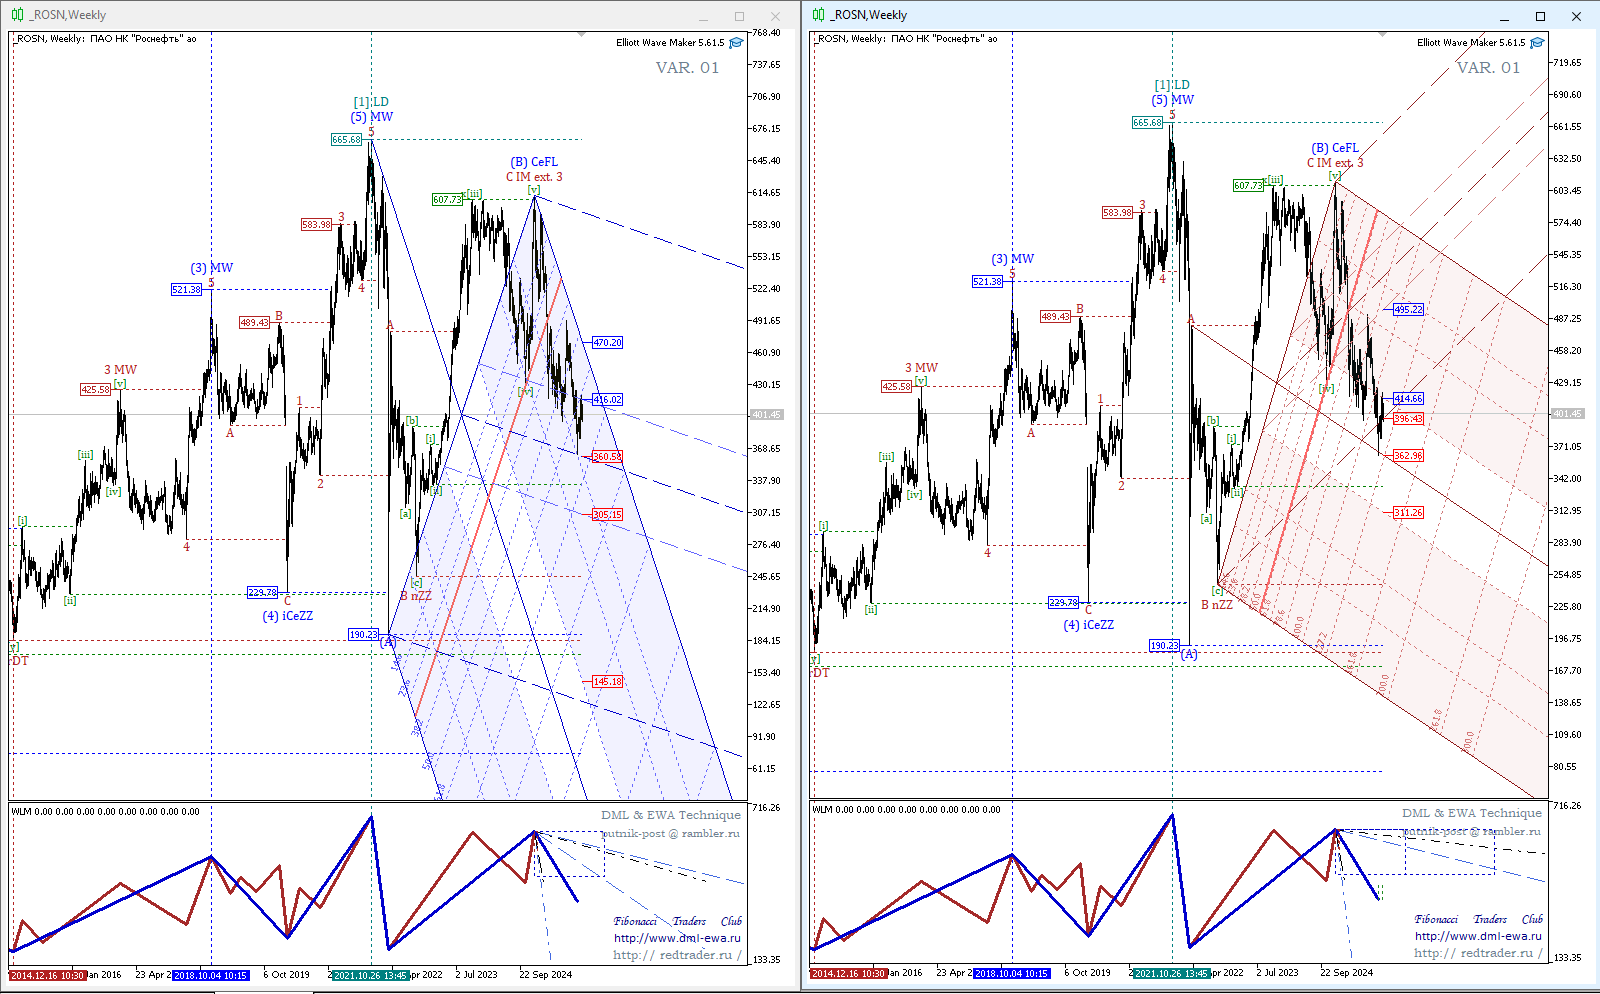
Task: Select the 2021.10.26 13:45 date marker, right chart
Action: 1171,973
